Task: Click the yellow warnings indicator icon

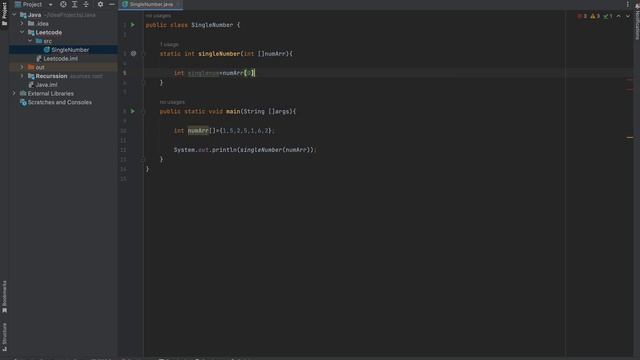Action: [595, 16]
